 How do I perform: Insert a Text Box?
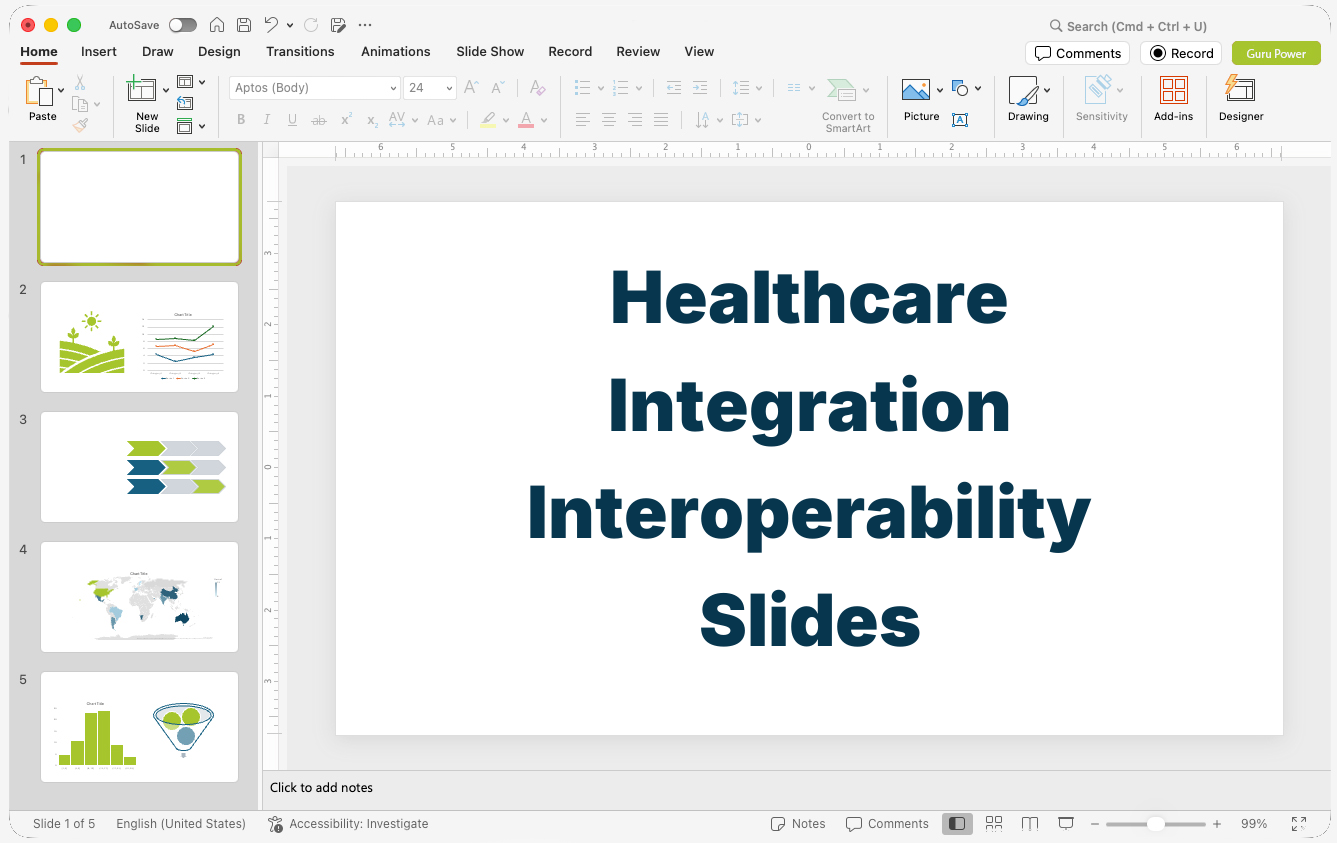tap(960, 120)
